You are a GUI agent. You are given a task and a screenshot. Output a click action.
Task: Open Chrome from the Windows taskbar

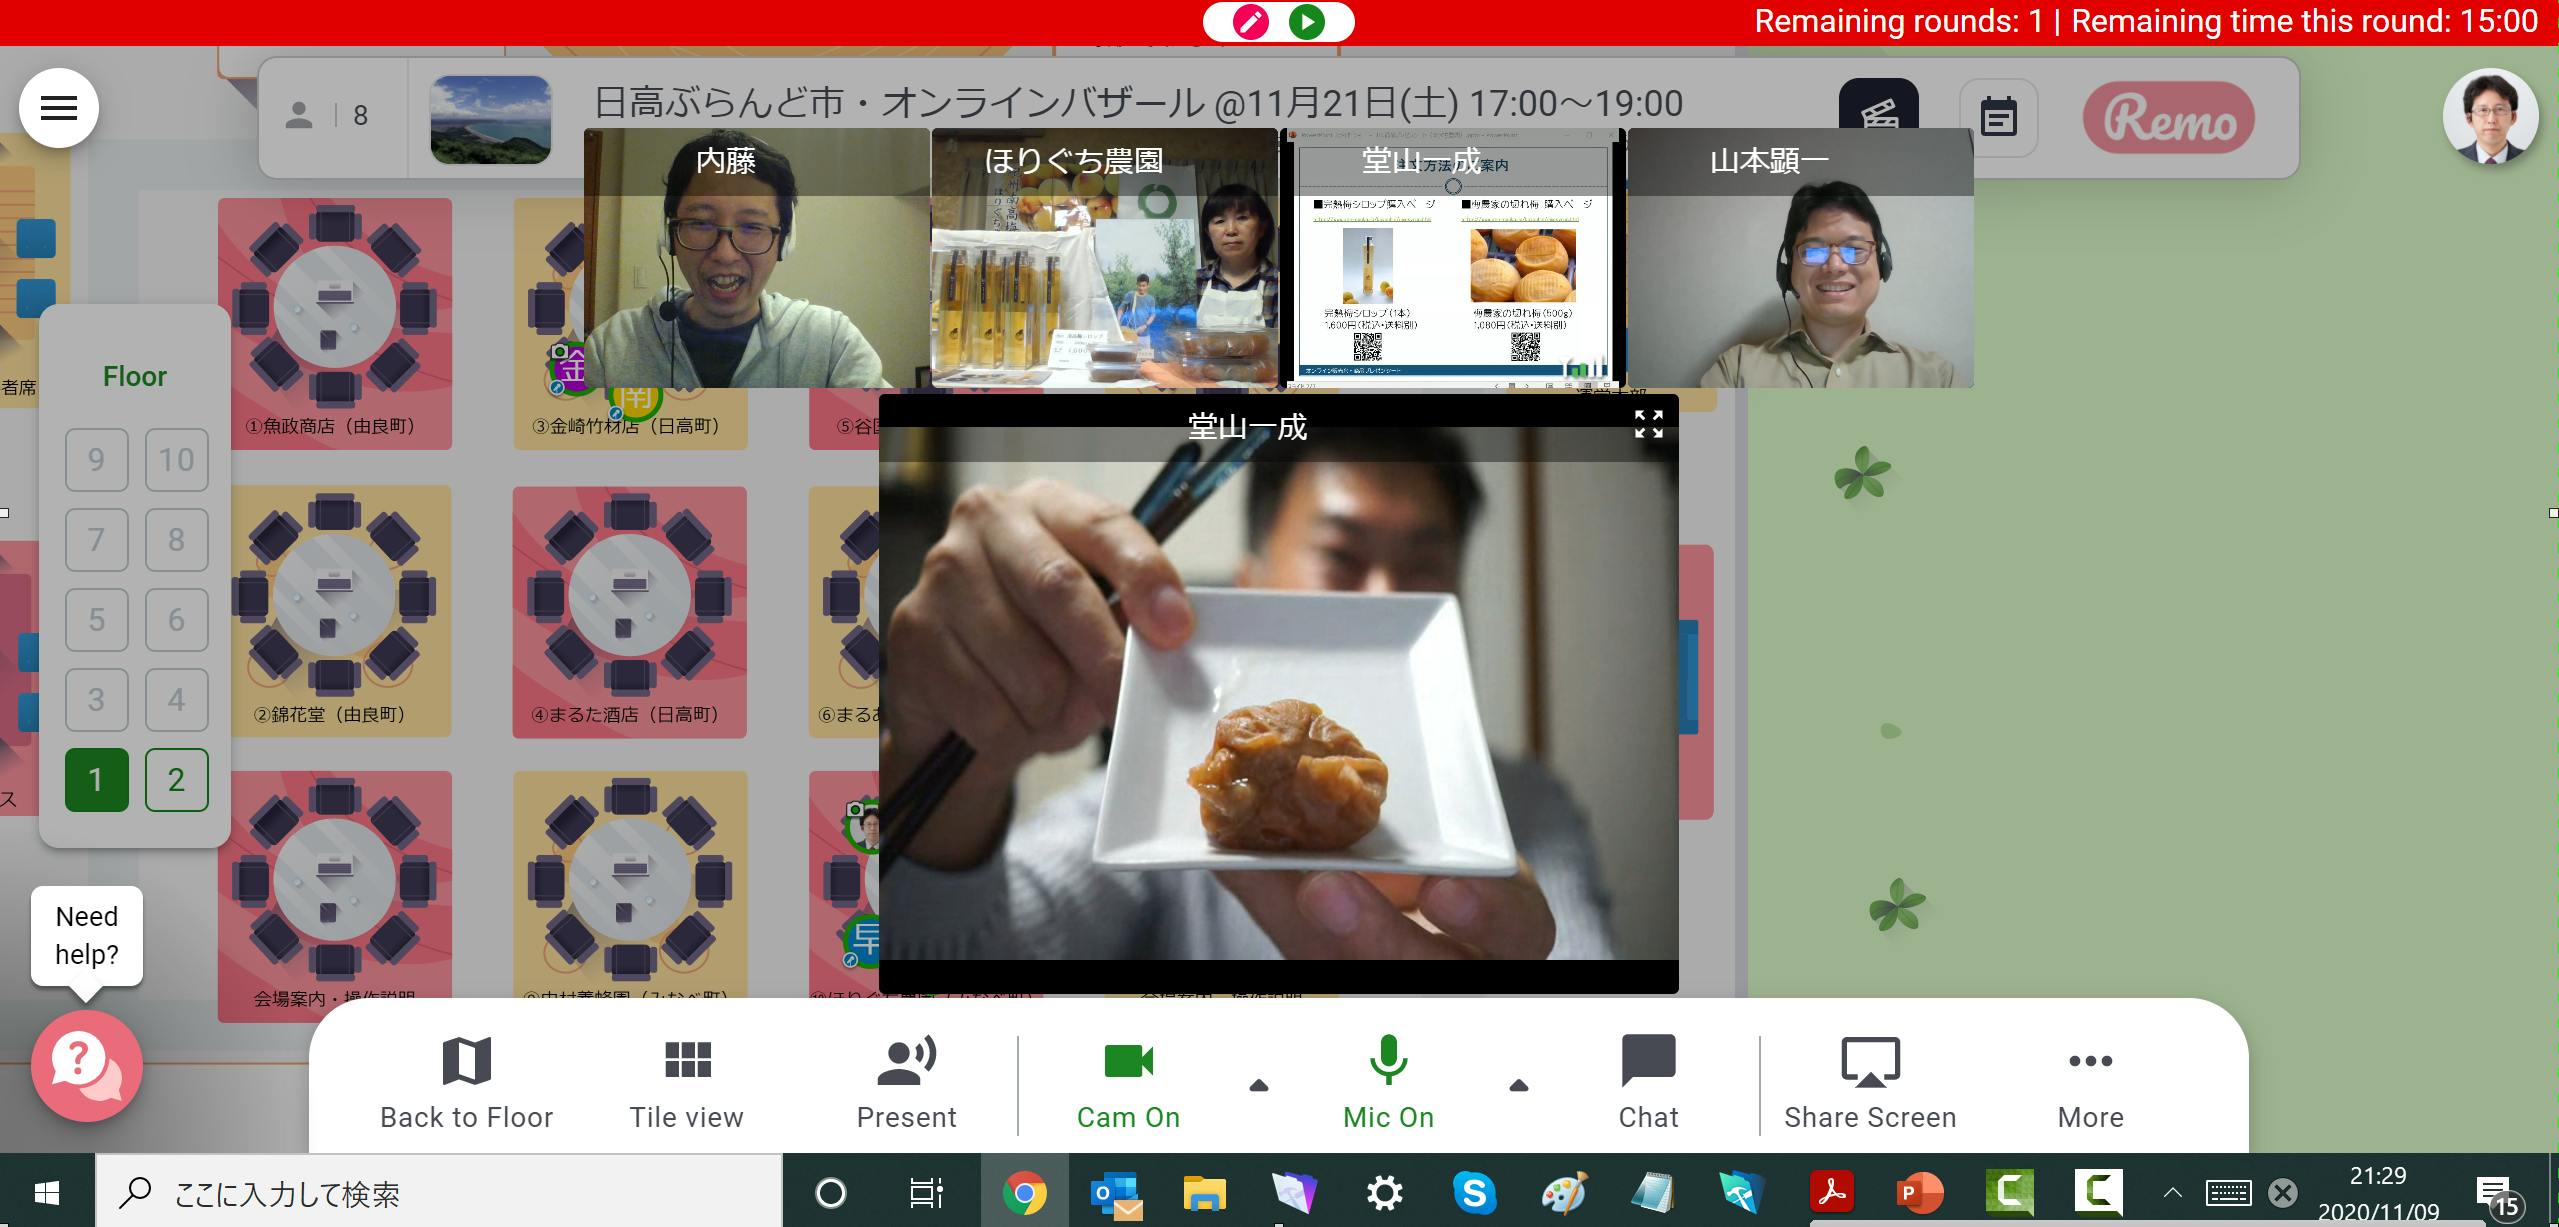click(x=1024, y=1193)
